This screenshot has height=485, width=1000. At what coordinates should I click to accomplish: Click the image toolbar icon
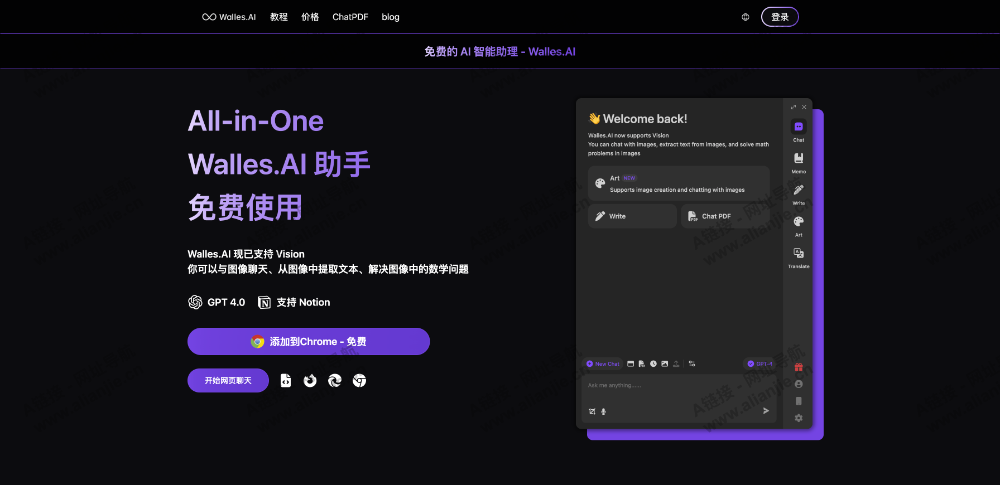(665, 364)
